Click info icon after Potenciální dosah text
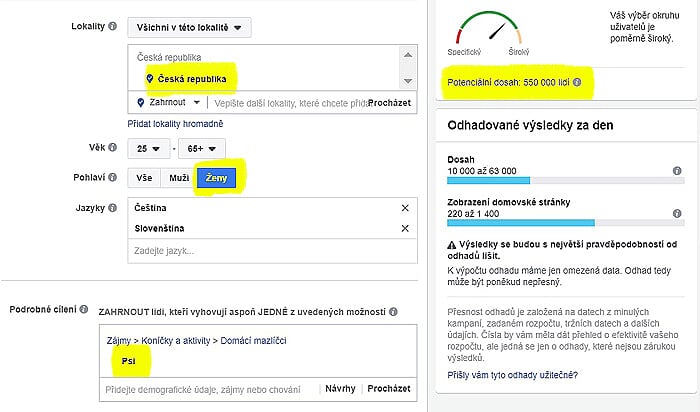The width and height of the screenshot is (700, 412). tap(577, 82)
